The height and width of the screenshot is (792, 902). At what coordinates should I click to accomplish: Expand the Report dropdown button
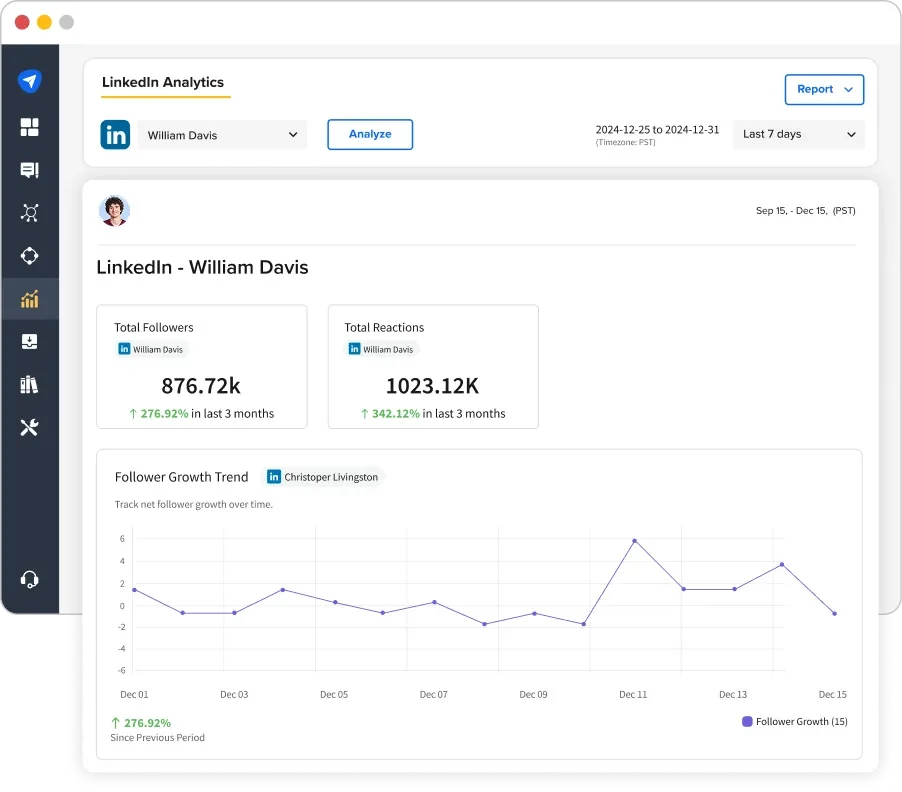click(824, 89)
